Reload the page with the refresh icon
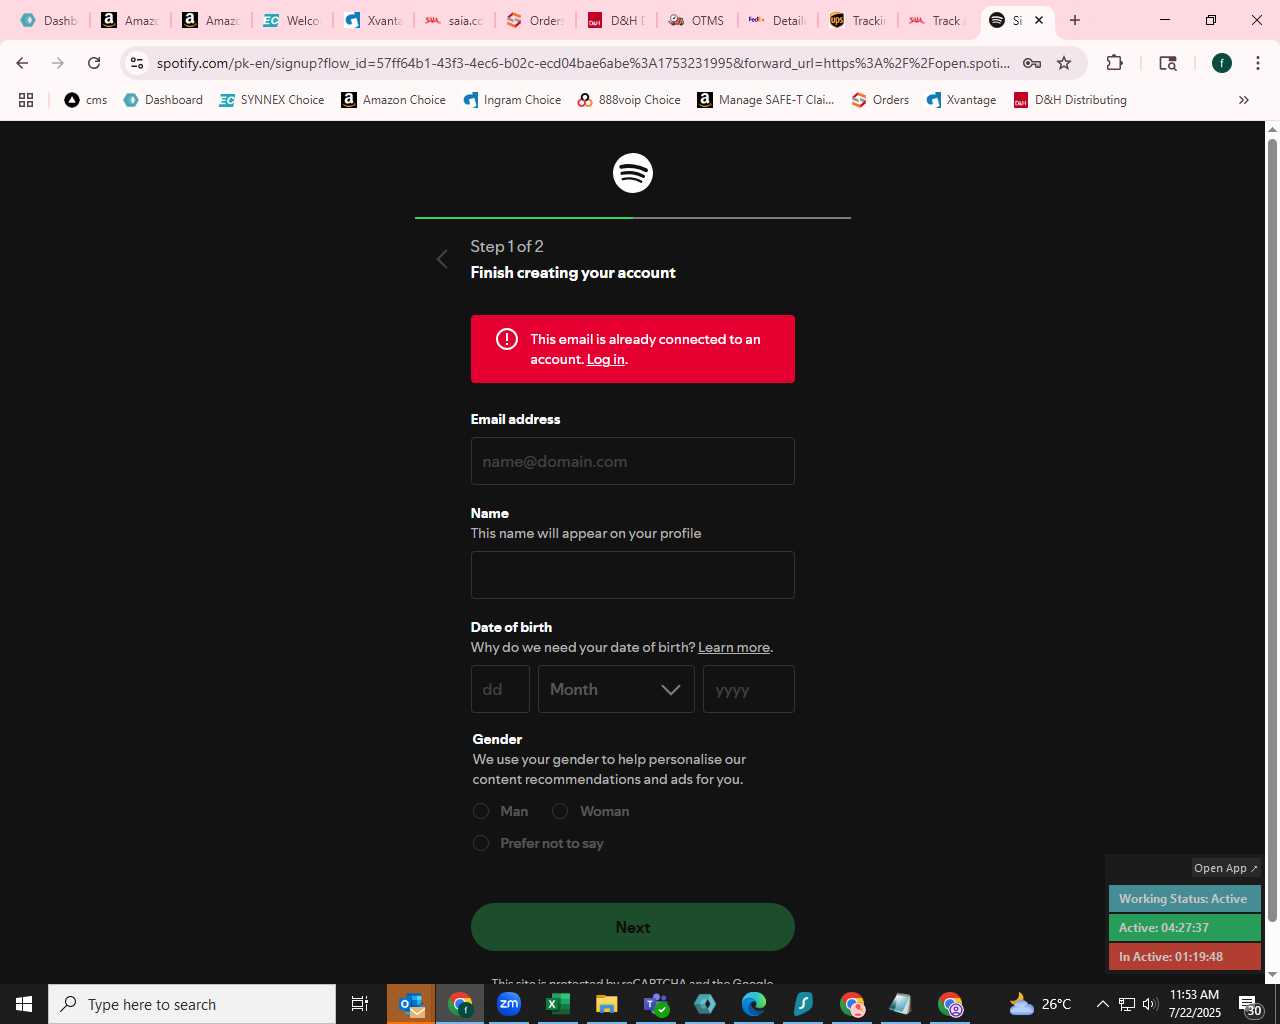The image size is (1280, 1024). tap(94, 63)
